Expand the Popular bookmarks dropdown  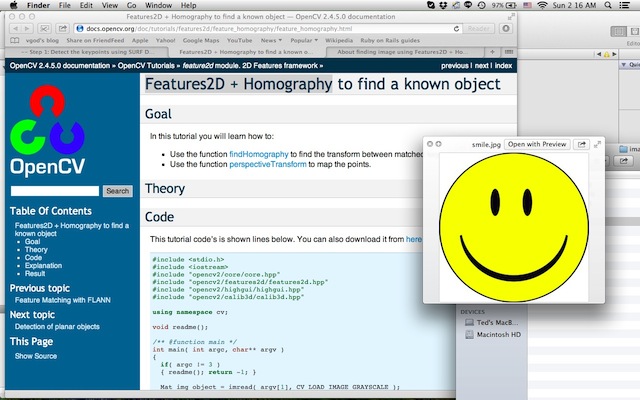point(304,40)
